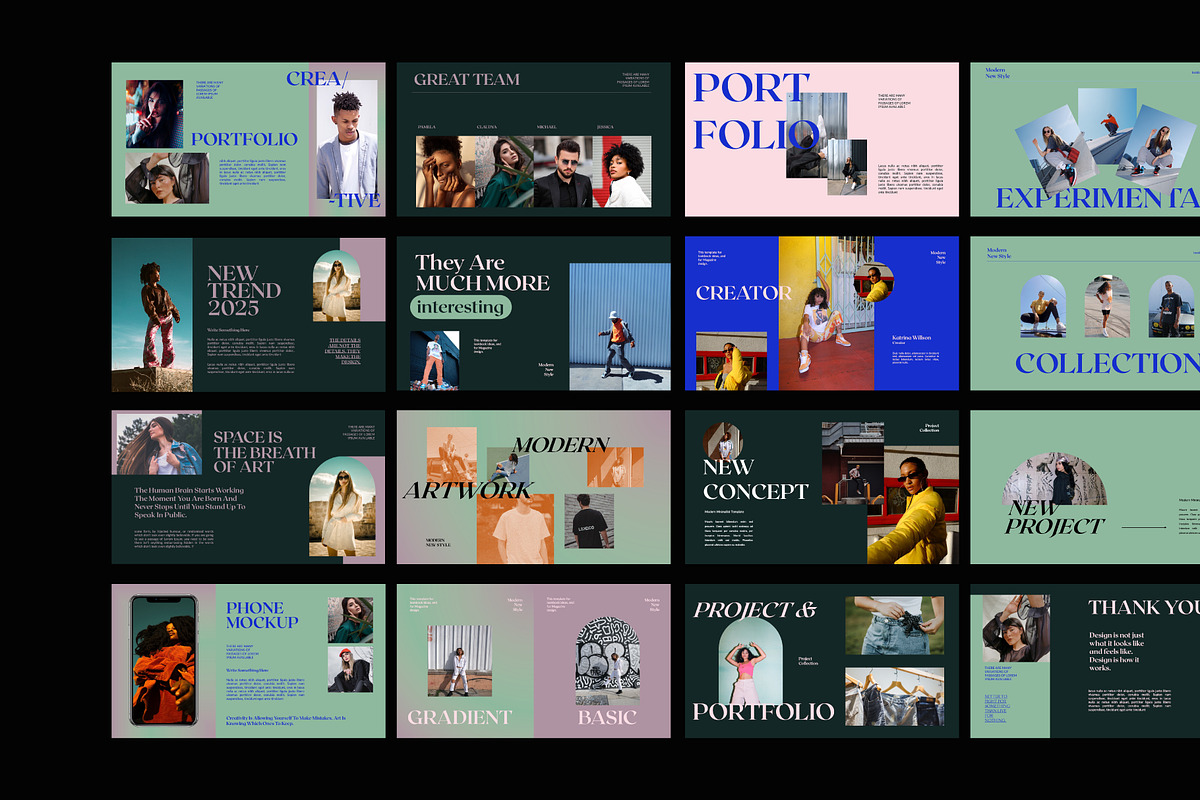This screenshot has width=1200, height=800.
Task: Open the Project & Portfolio slide
Action: (x=821, y=661)
